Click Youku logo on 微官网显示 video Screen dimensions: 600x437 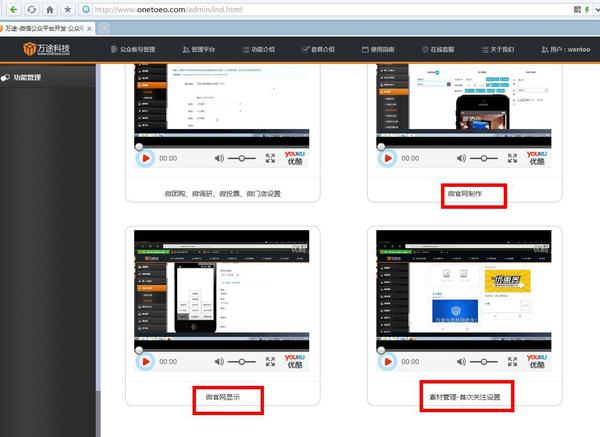point(295,361)
